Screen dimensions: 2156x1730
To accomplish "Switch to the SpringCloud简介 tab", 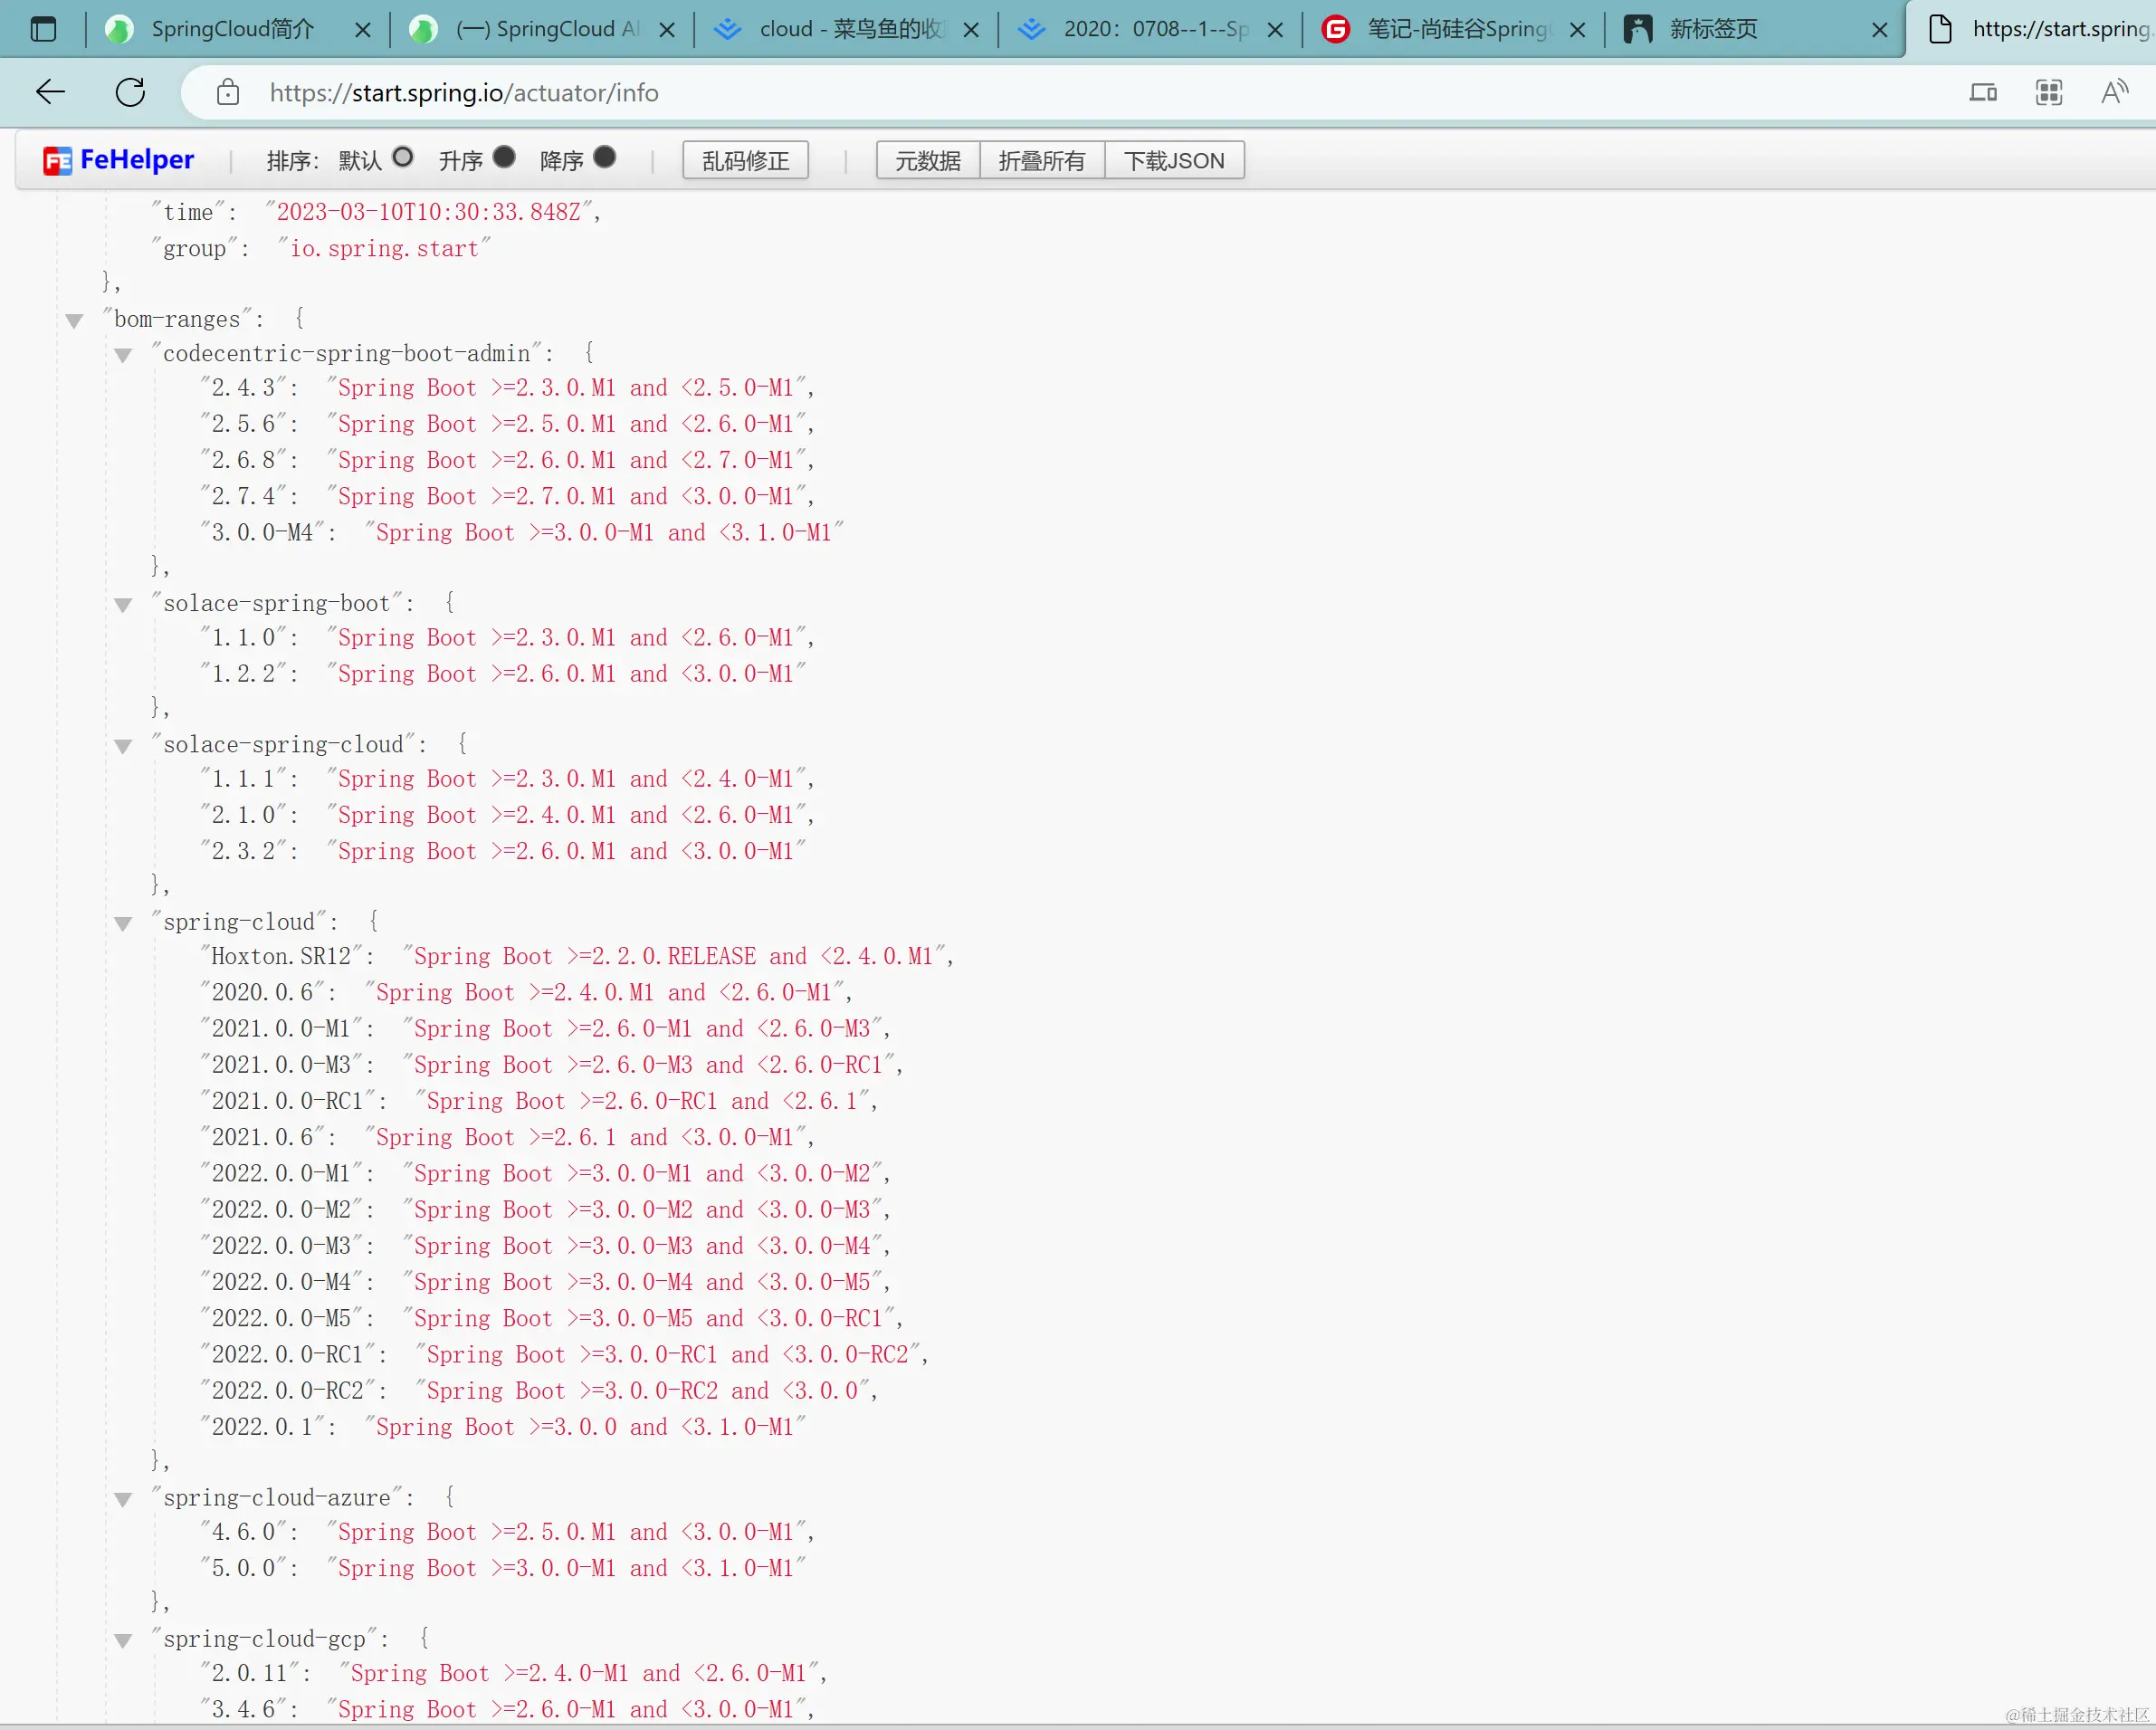I will coord(232,29).
